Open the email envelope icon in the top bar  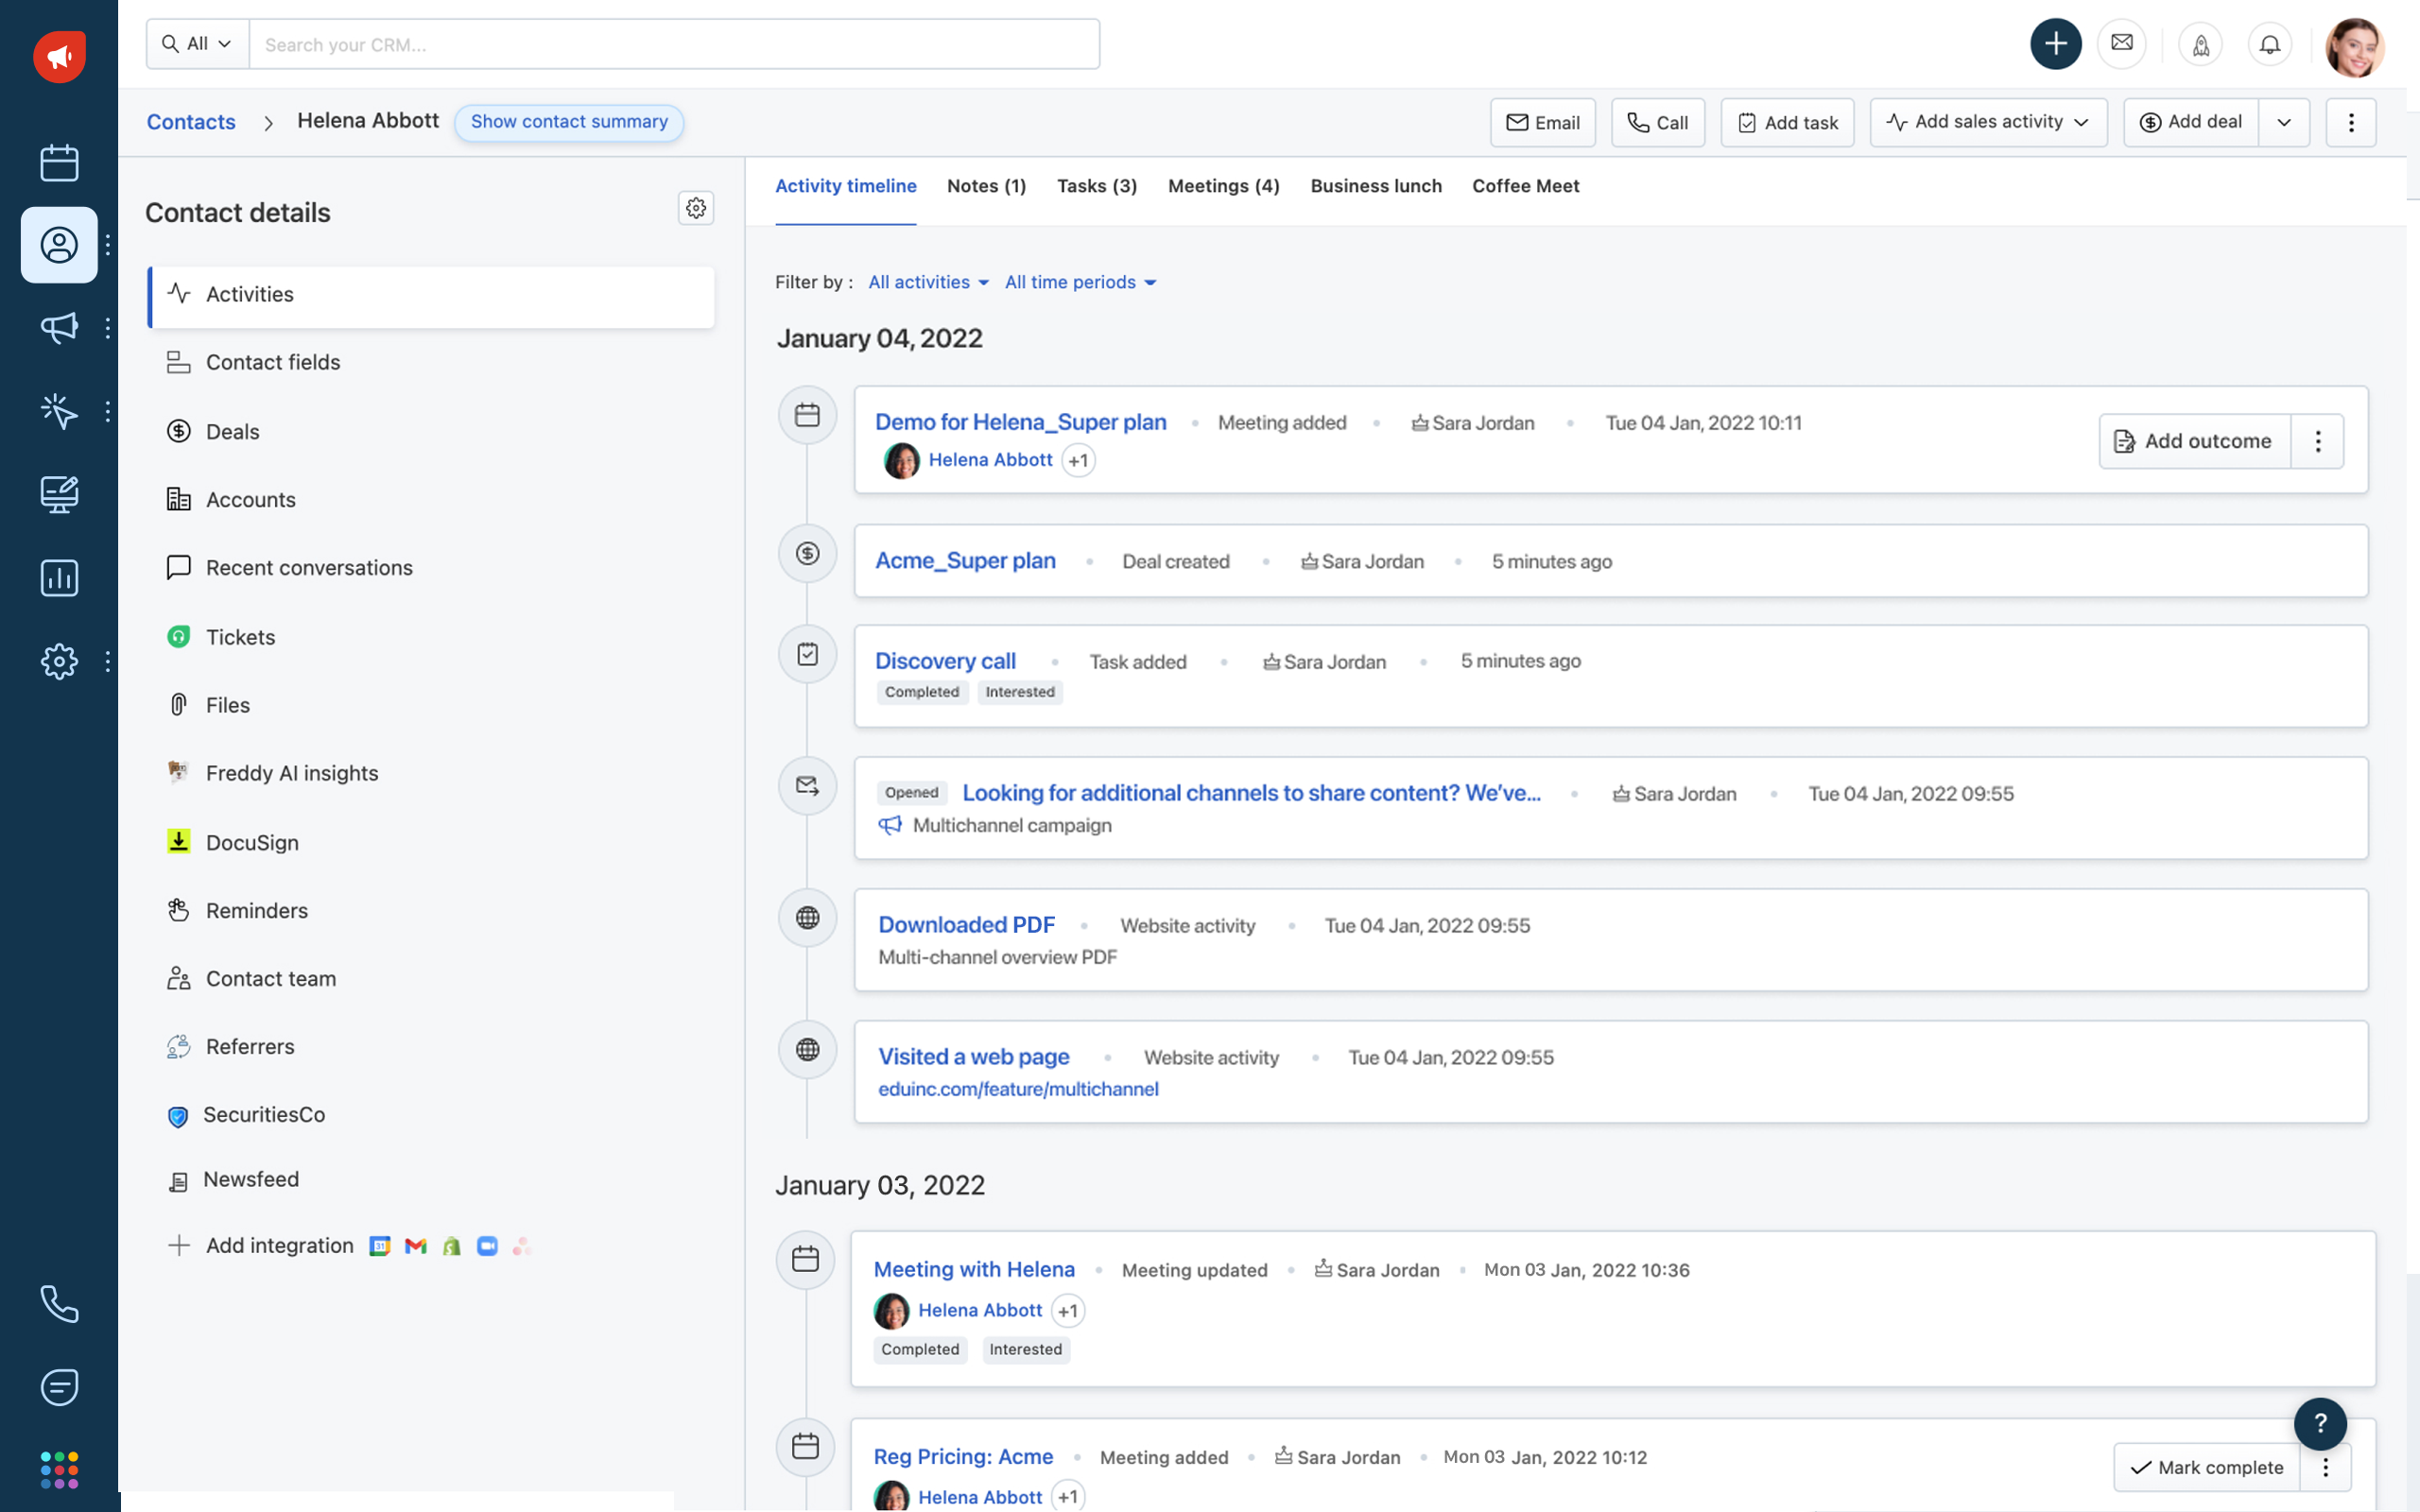[2122, 43]
